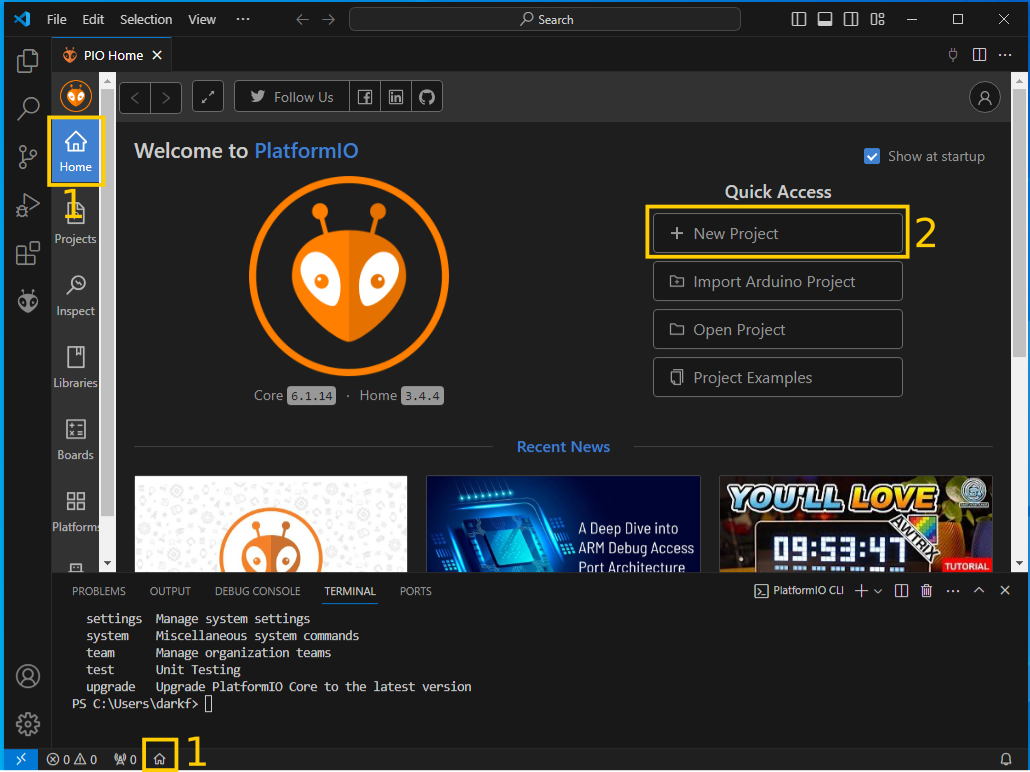Open Customize Layout options
This screenshot has height=772, width=1030.
point(877,19)
